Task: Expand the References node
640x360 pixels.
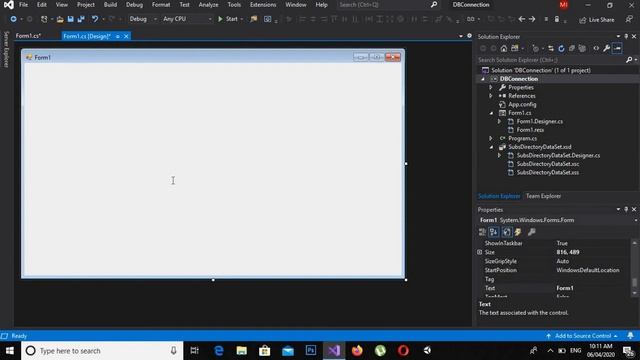Action: [x=491, y=96]
